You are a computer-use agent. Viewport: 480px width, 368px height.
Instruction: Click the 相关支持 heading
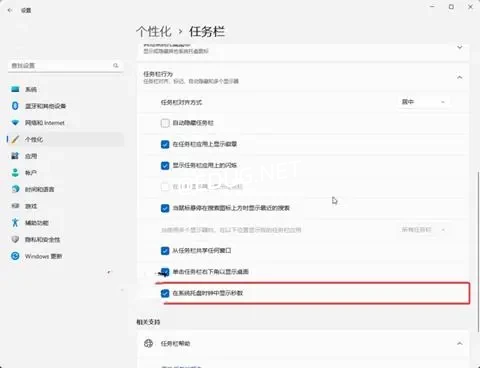[x=148, y=322]
